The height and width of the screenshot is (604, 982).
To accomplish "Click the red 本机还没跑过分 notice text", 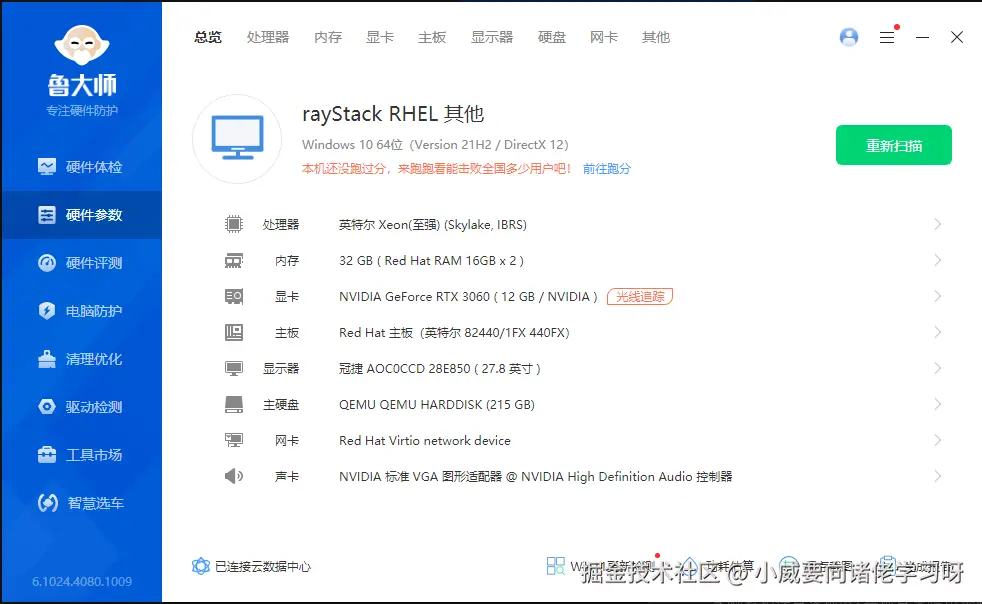I will [437, 169].
